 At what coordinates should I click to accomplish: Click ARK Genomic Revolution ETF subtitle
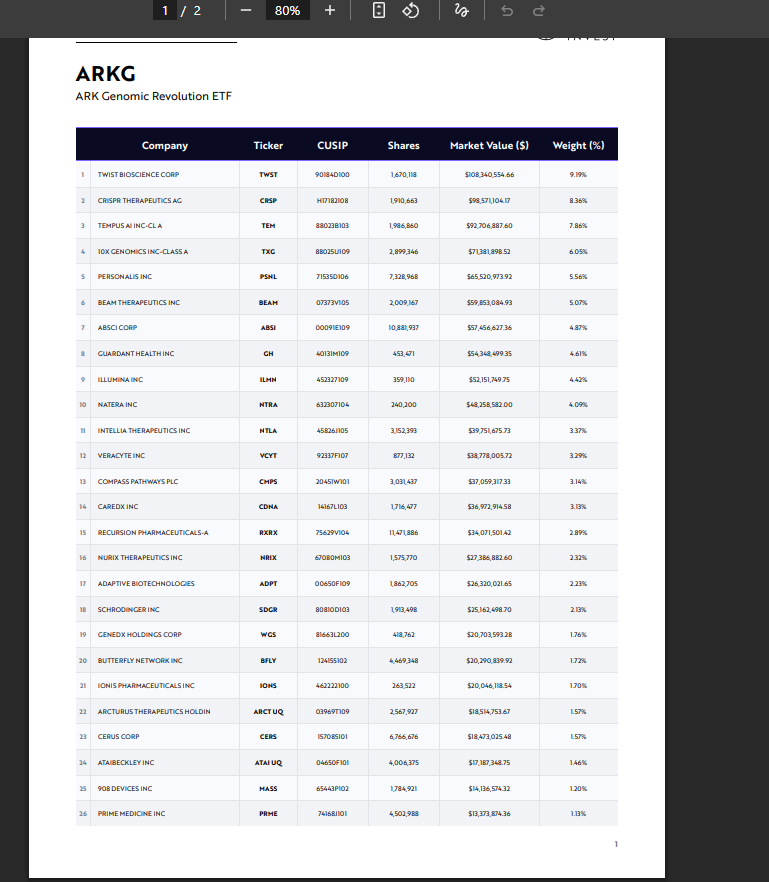[x=154, y=96]
